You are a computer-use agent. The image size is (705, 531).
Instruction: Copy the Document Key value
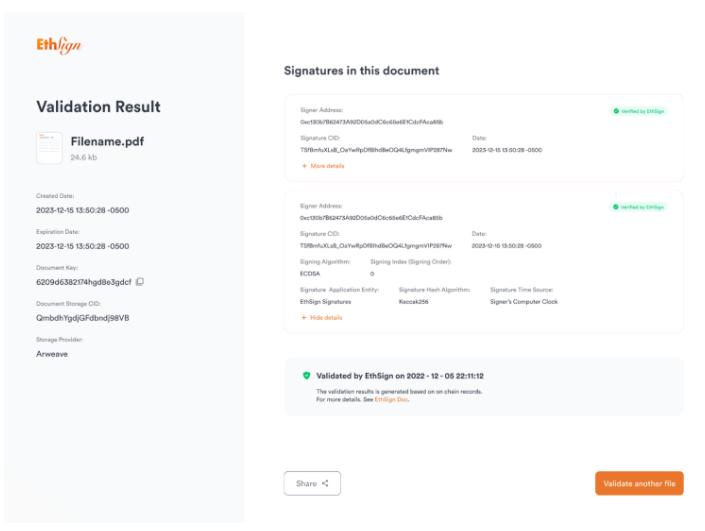click(140, 281)
